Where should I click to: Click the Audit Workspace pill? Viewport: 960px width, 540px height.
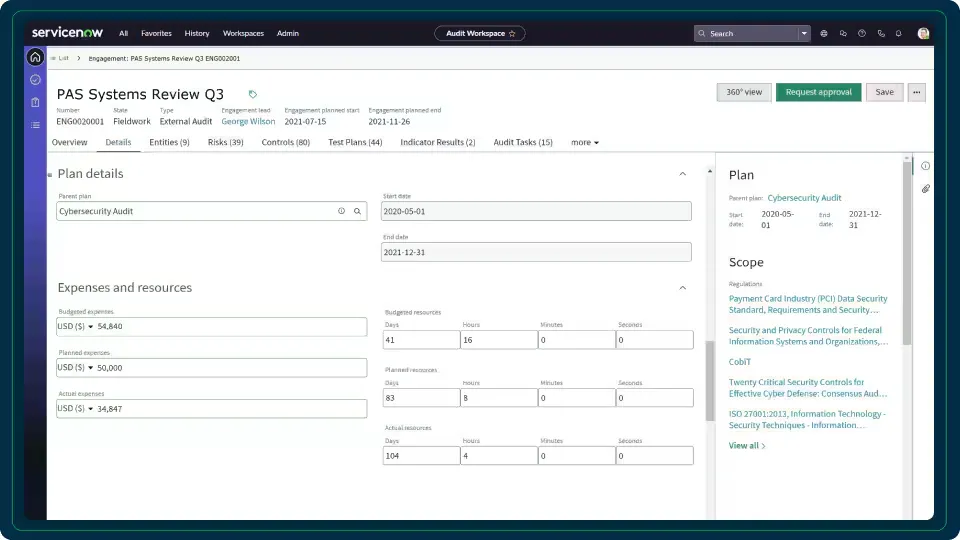point(480,34)
